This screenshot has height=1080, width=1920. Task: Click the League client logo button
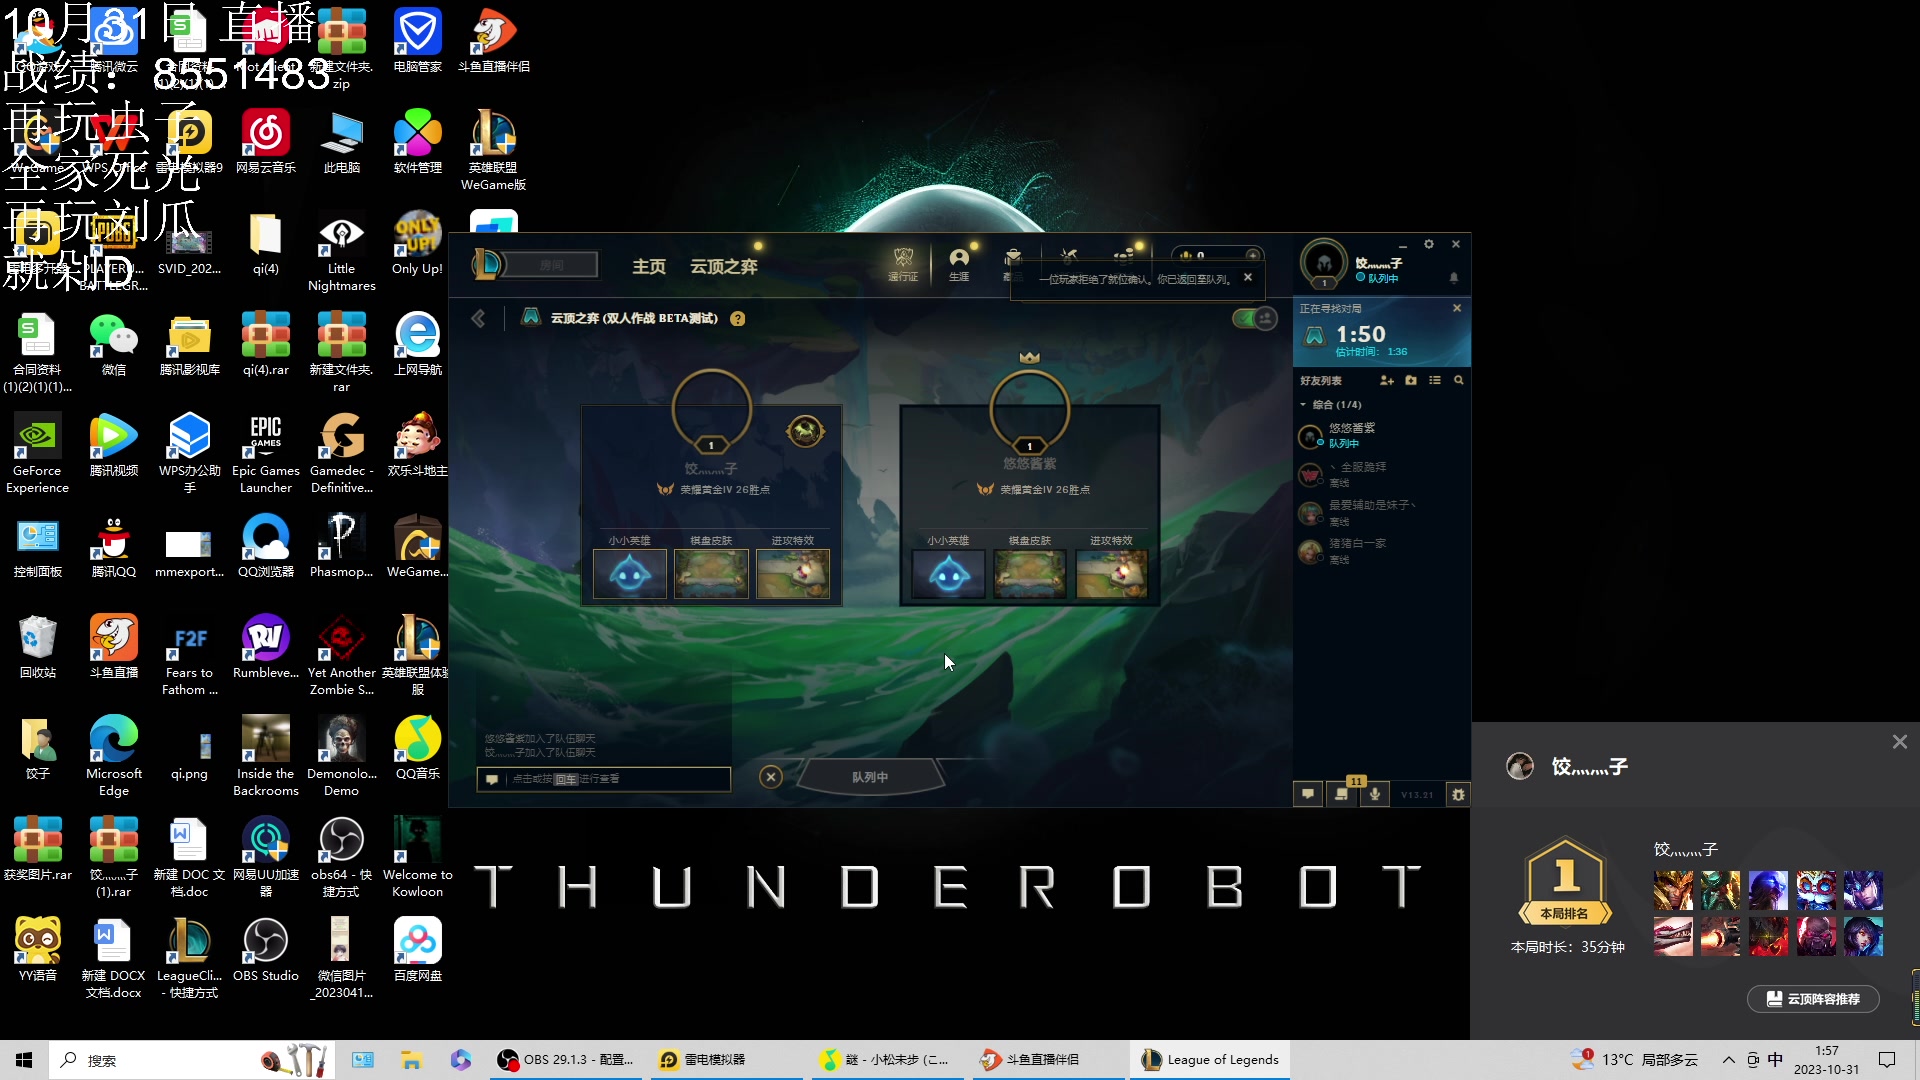[487, 264]
